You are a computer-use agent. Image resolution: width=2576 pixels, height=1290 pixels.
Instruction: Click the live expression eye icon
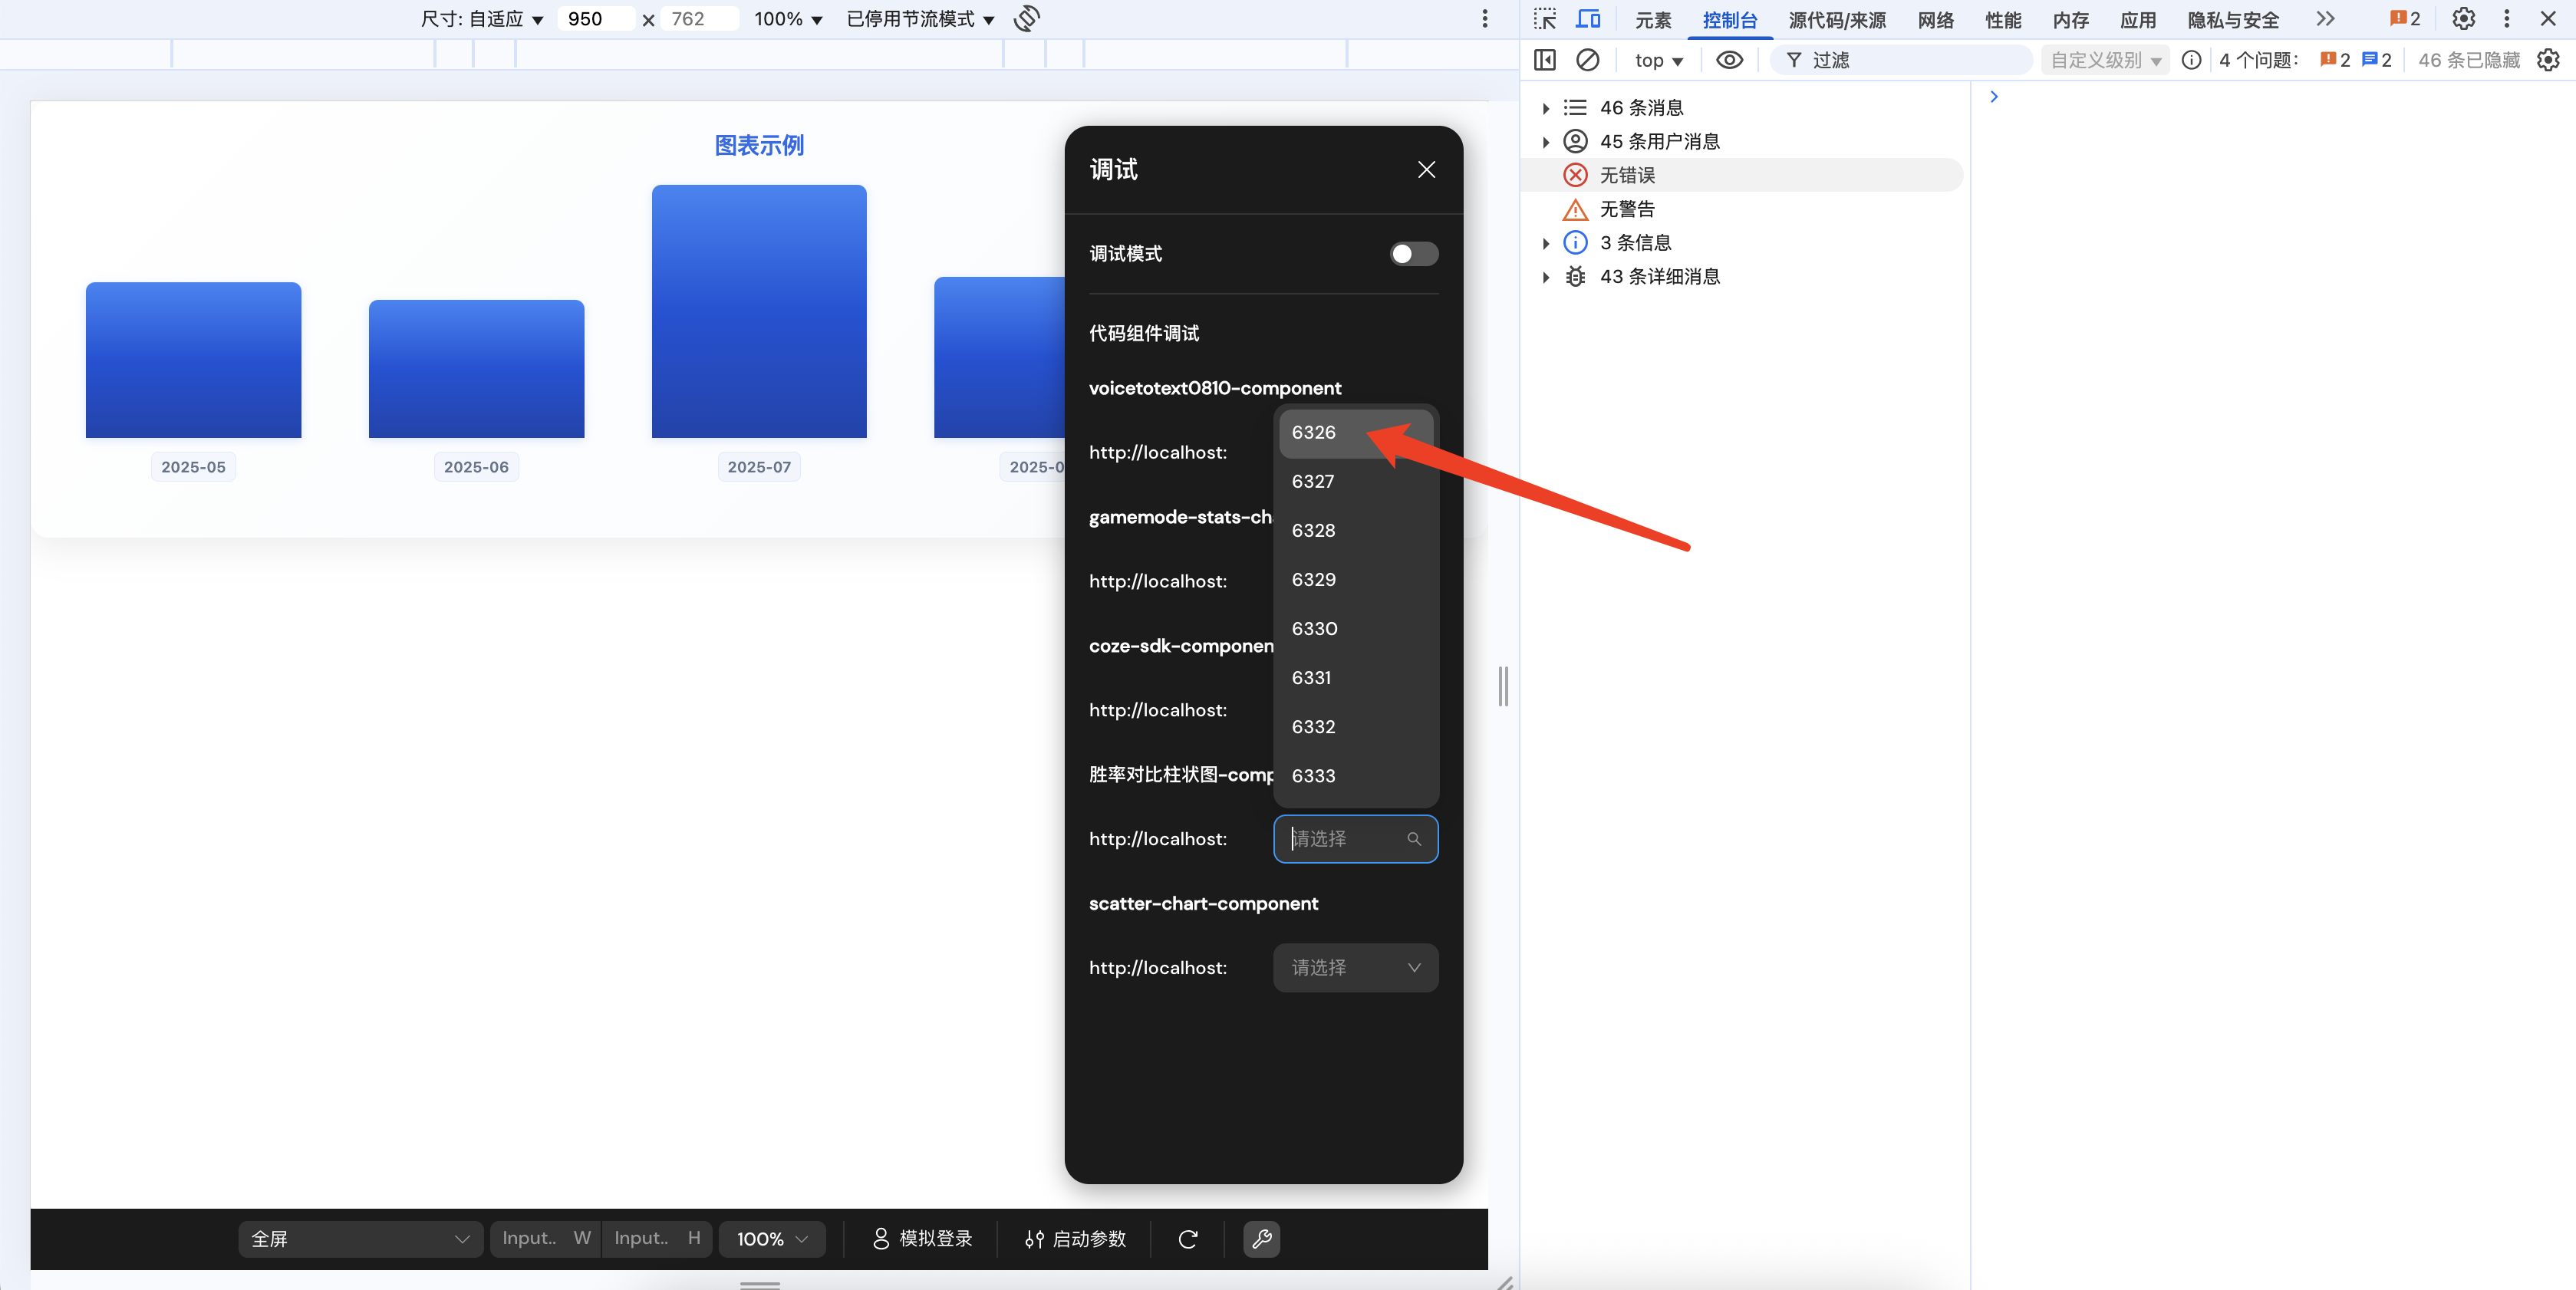click(x=1730, y=60)
